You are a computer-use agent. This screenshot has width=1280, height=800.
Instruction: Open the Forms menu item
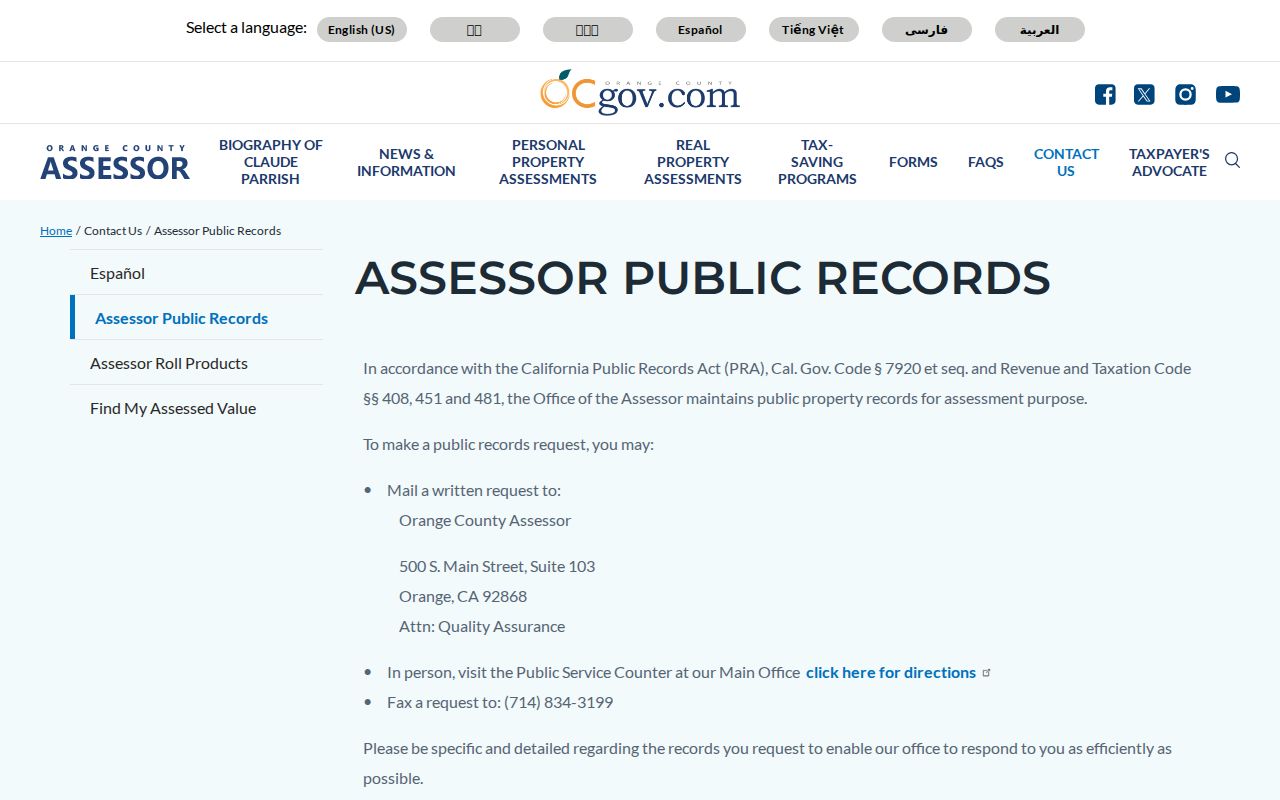click(913, 162)
